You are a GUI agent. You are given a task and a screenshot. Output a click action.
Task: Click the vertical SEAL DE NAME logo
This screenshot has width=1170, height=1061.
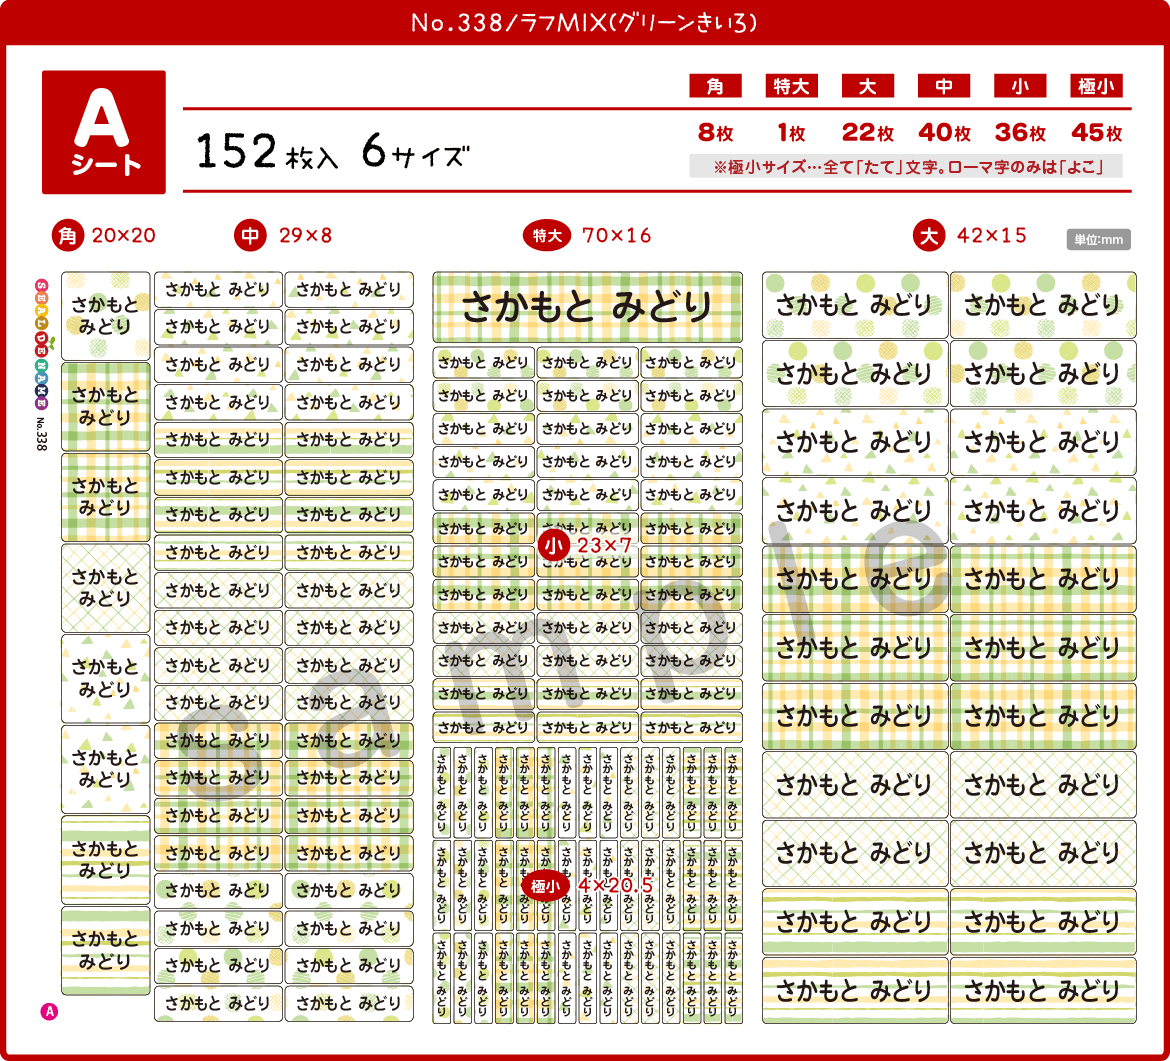tap(41, 344)
